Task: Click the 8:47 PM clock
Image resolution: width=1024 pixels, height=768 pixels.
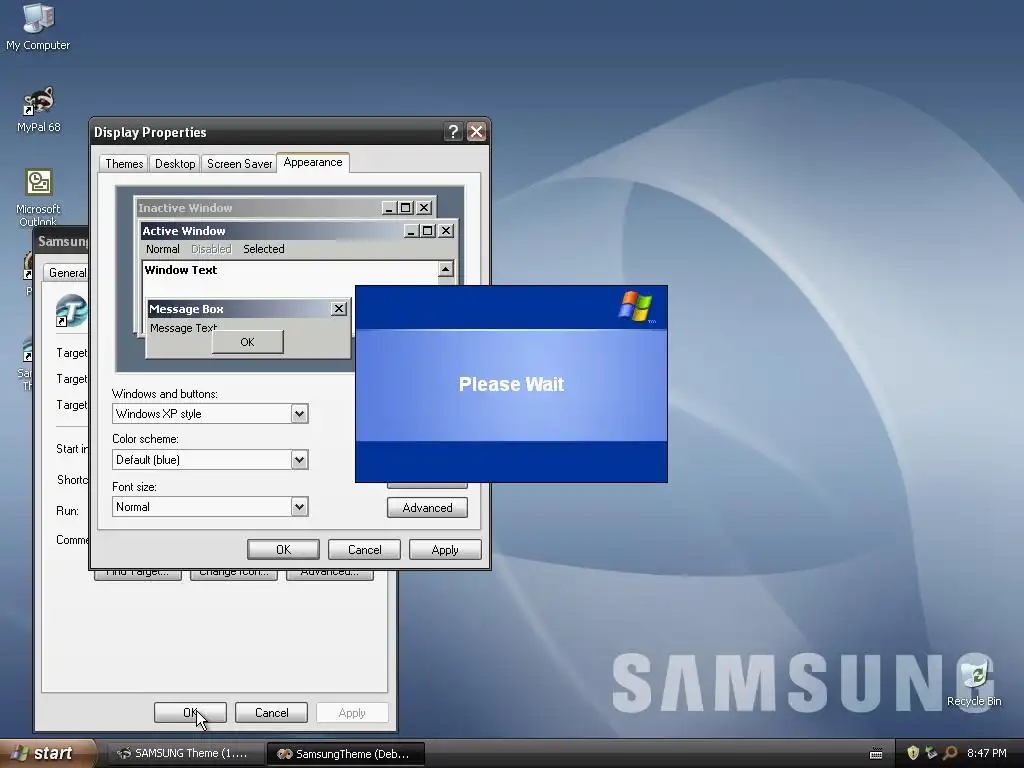Action: click(x=987, y=753)
